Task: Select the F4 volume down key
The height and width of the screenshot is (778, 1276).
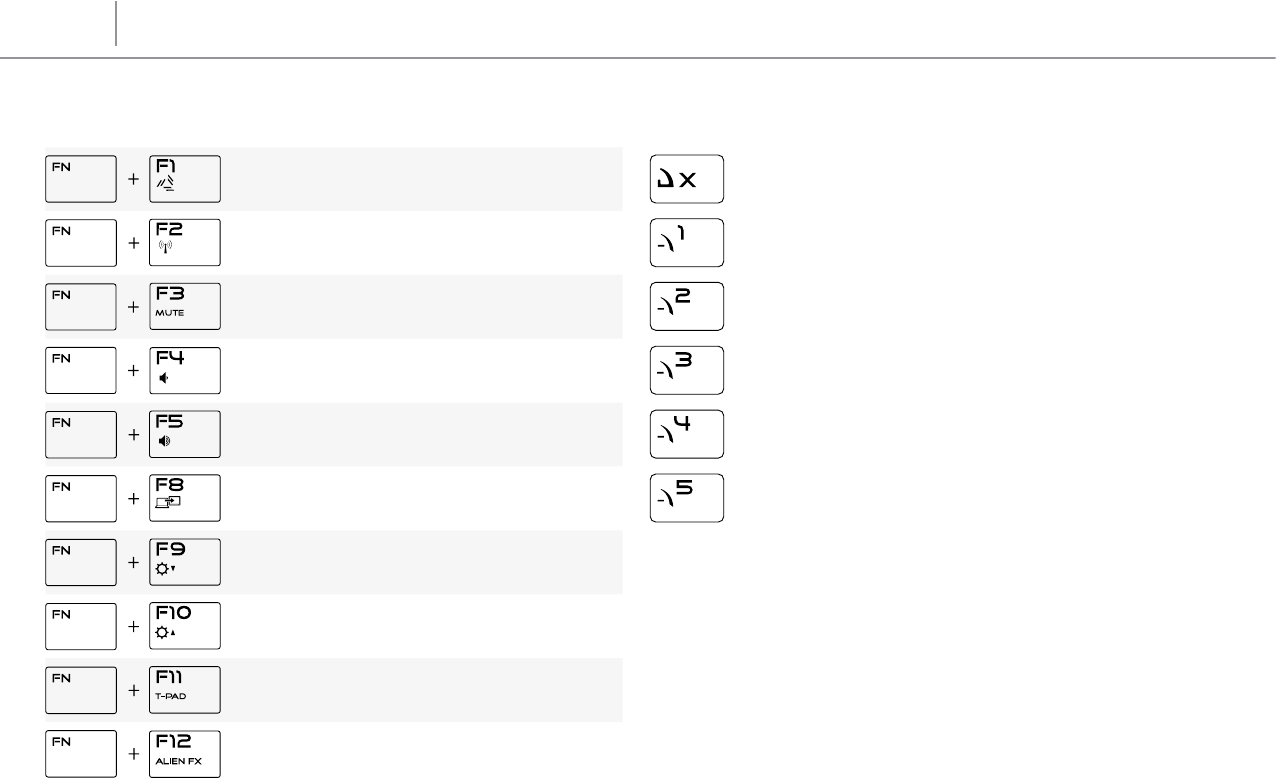Action: tap(185, 370)
